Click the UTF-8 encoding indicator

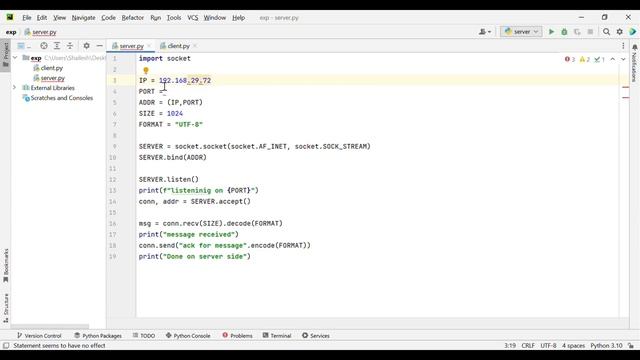point(548,346)
